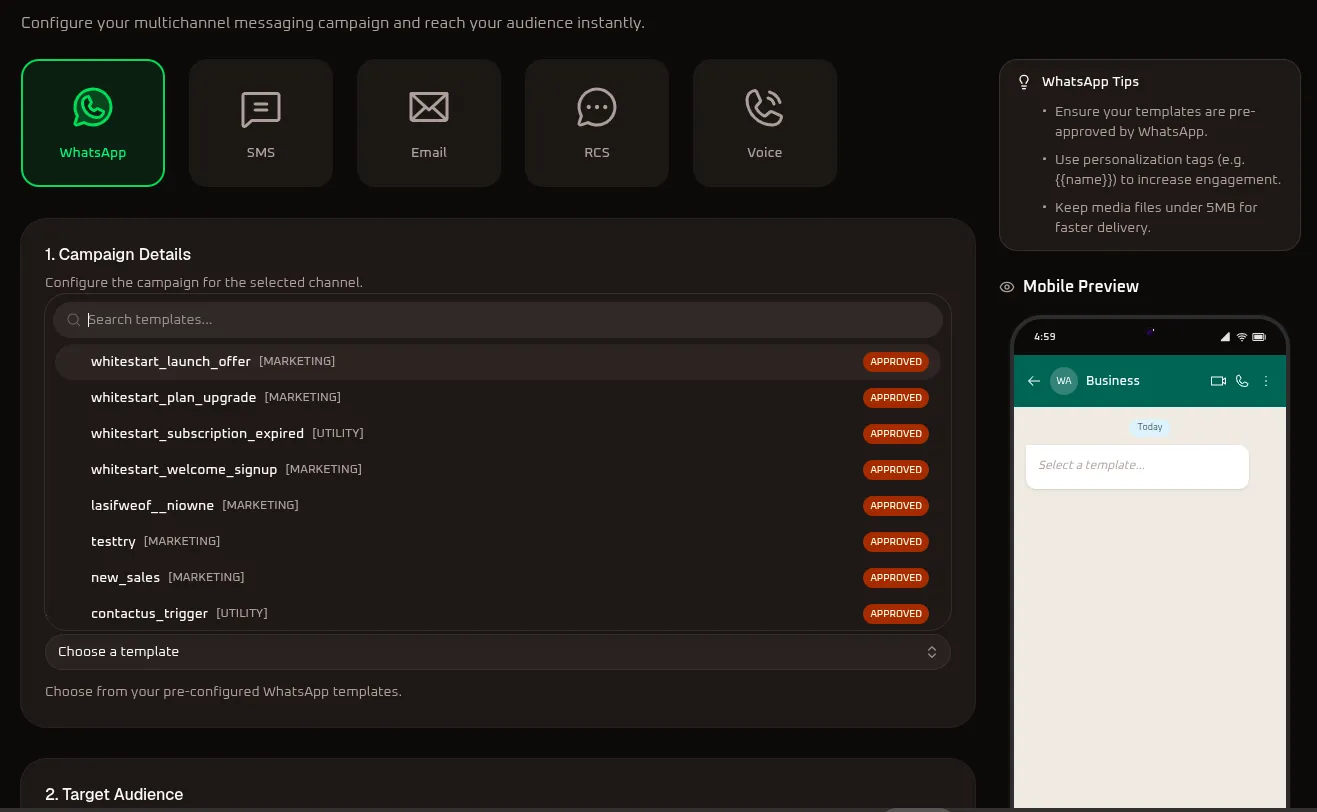This screenshot has width=1317, height=812.
Task: Pick the whitestart_plan_upgrade template
Action: [498, 398]
